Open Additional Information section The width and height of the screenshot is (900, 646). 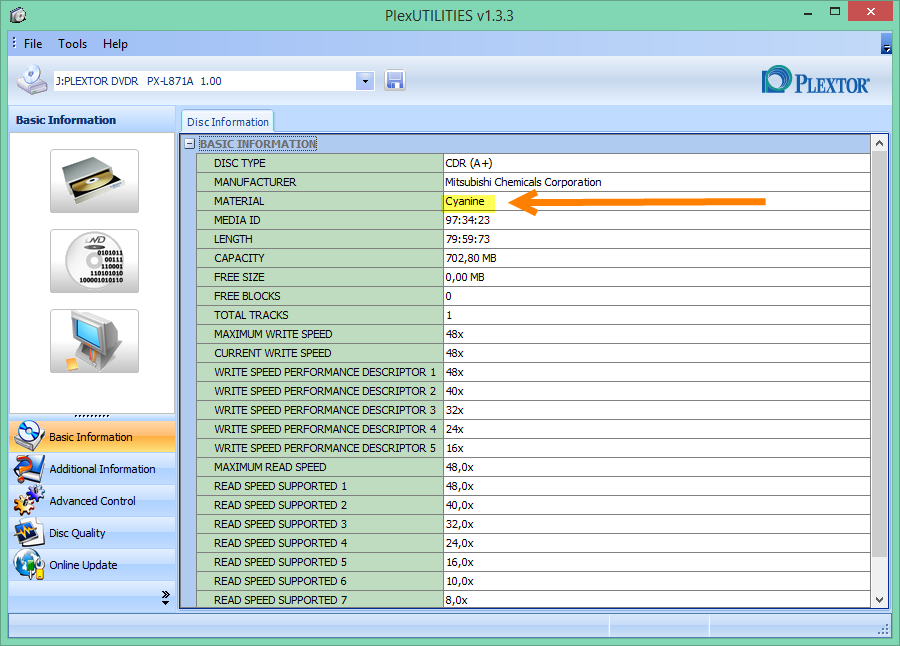tap(92, 469)
